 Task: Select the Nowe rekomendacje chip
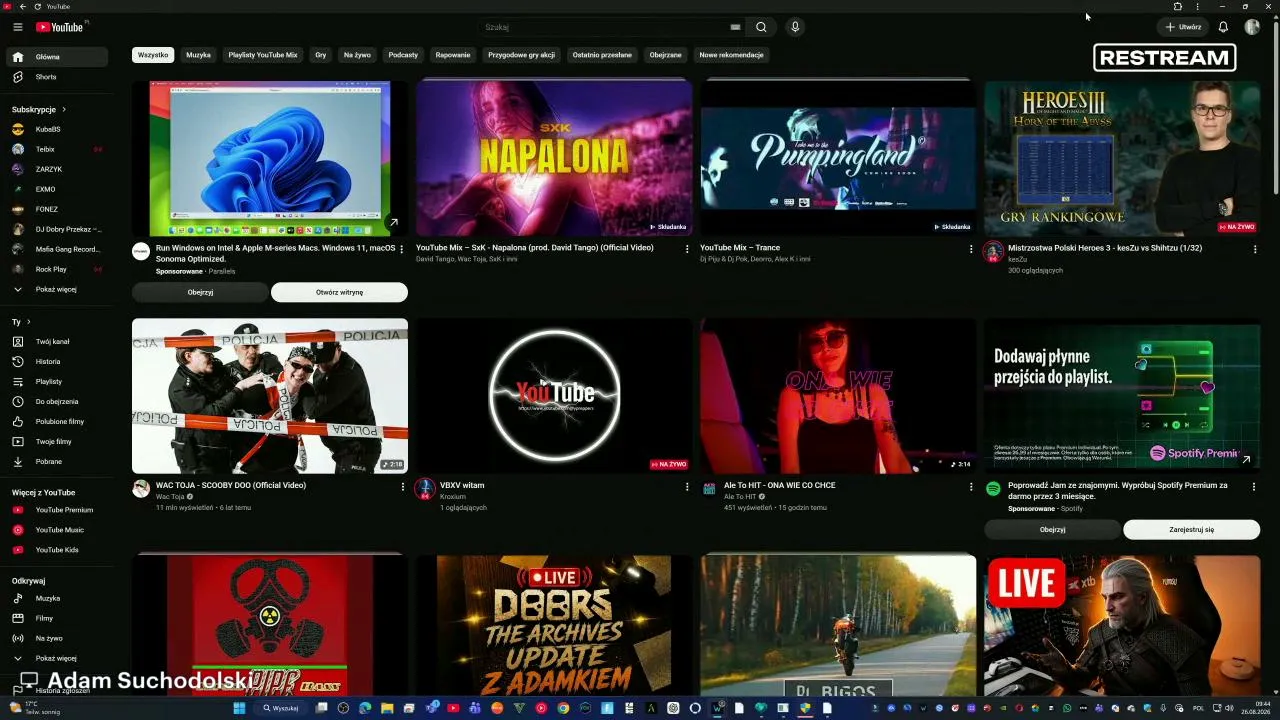(x=731, y=55)
